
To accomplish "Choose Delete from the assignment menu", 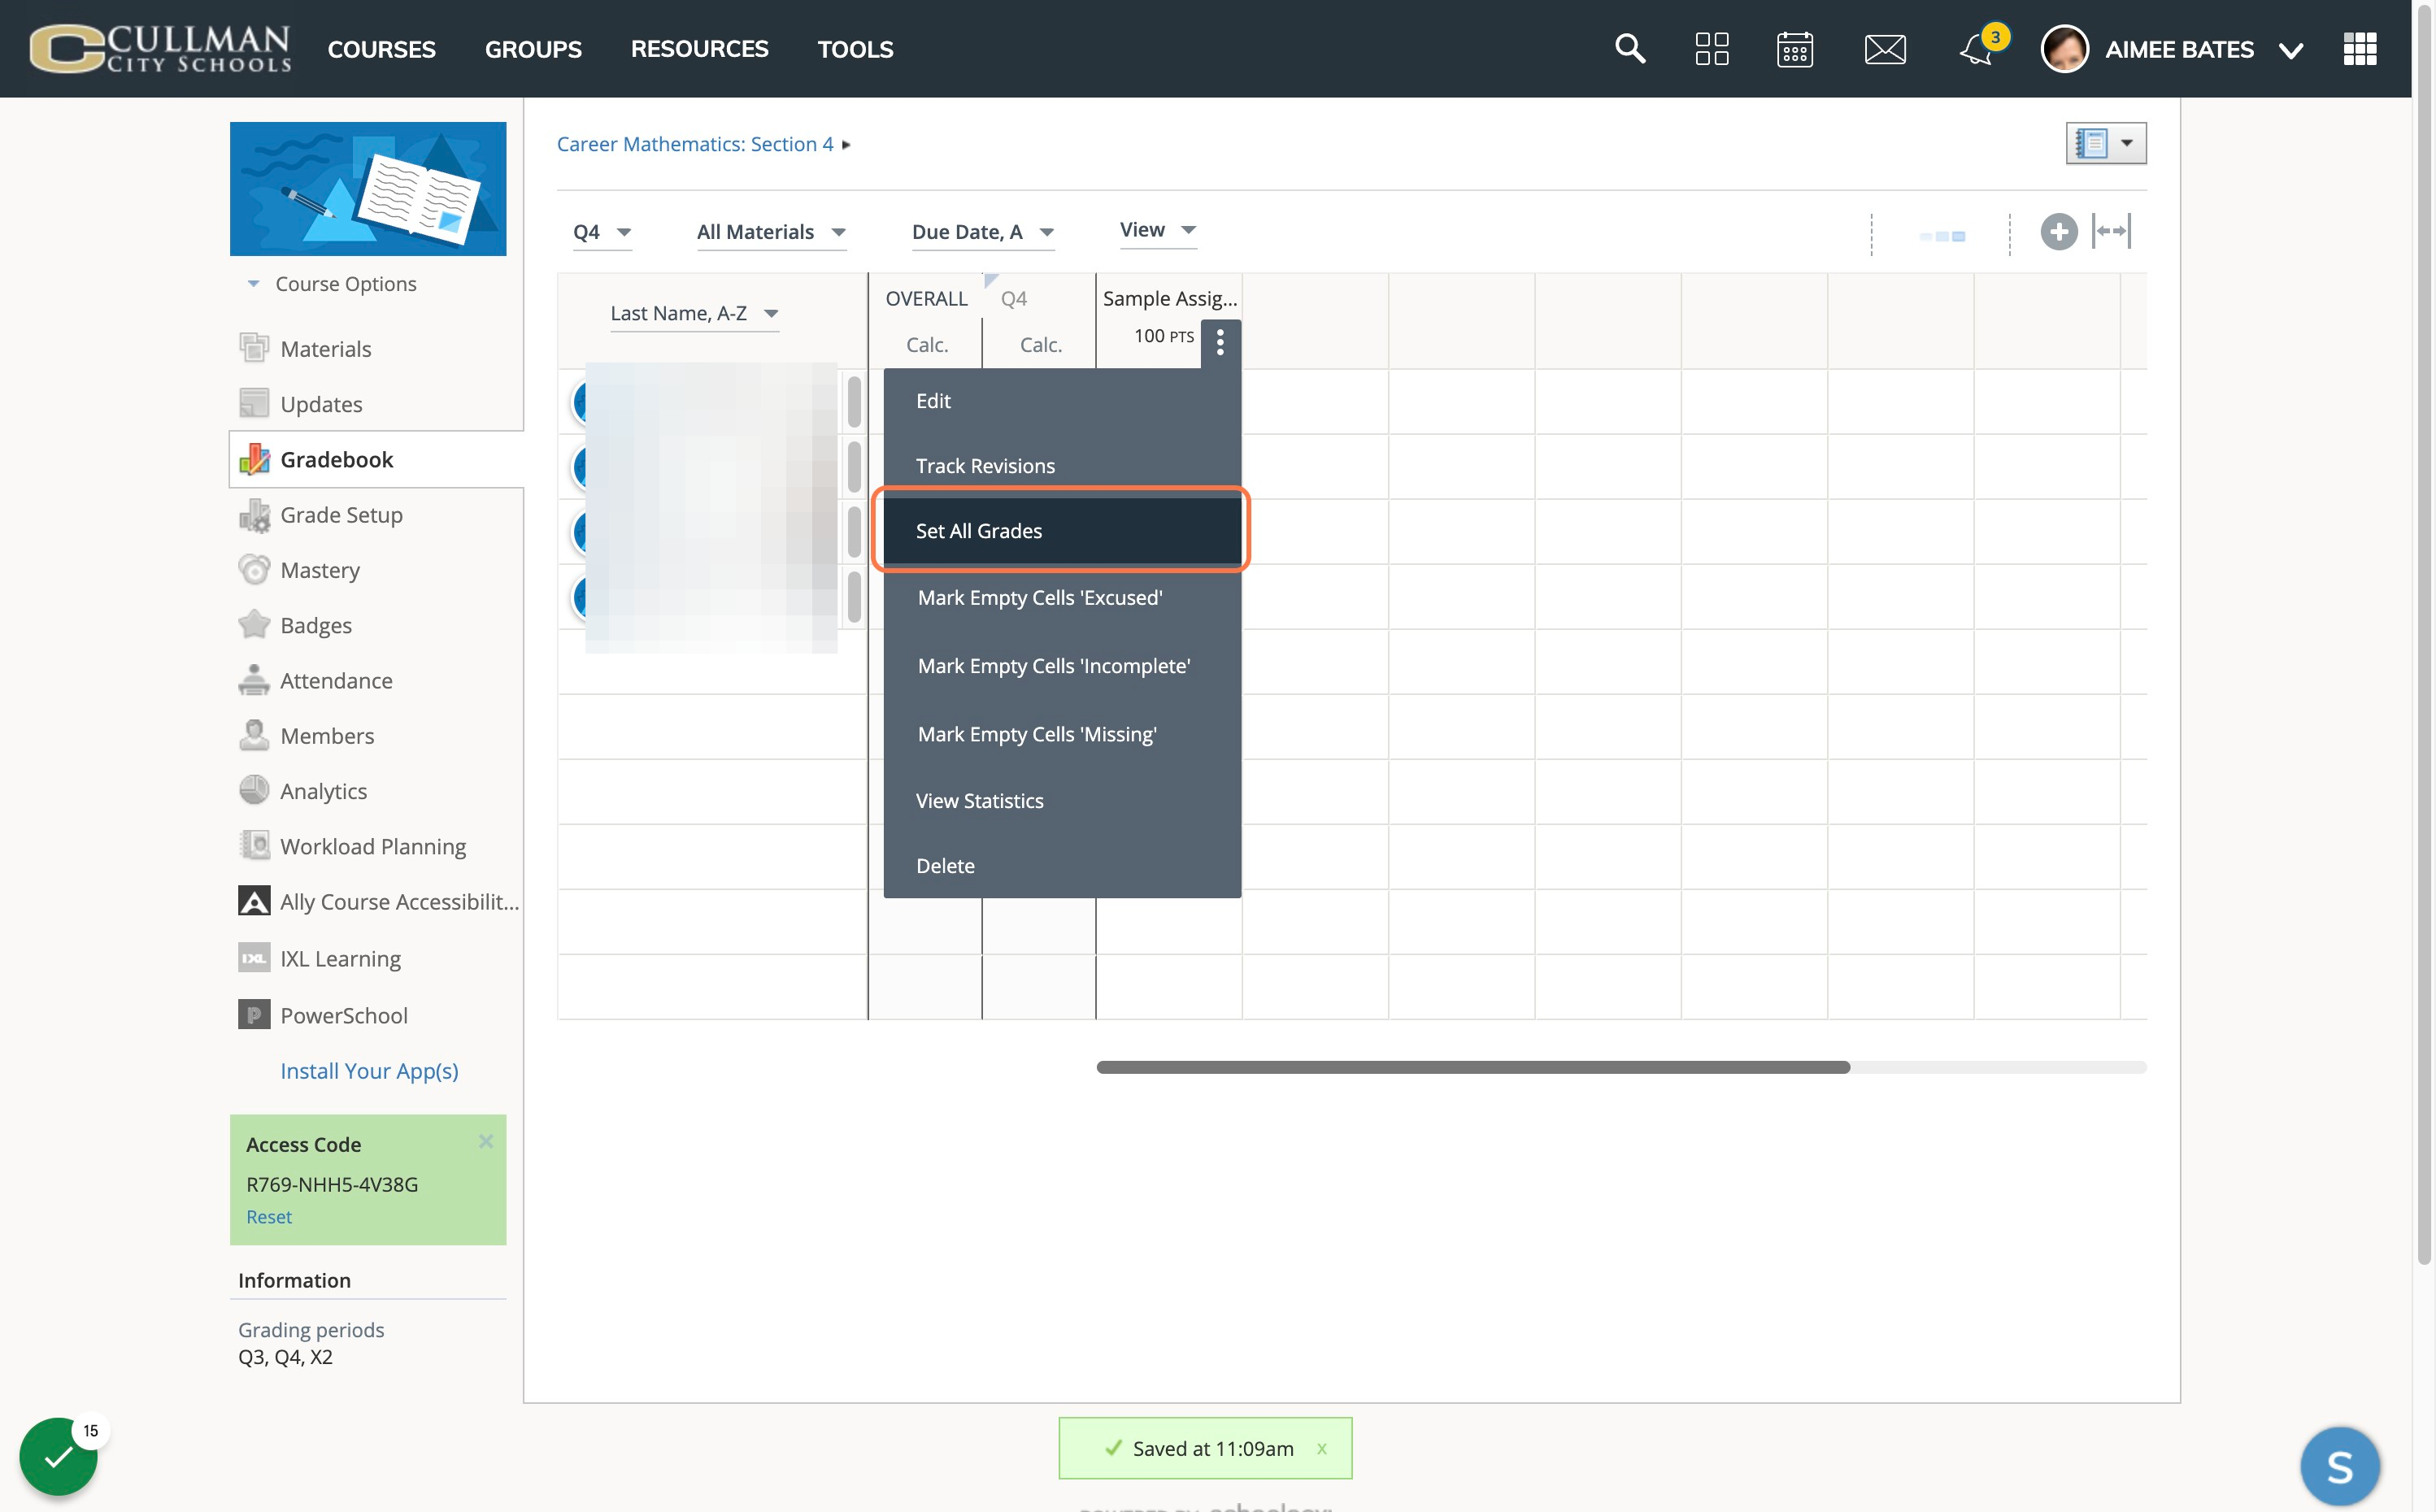I will coord(1062,865).
